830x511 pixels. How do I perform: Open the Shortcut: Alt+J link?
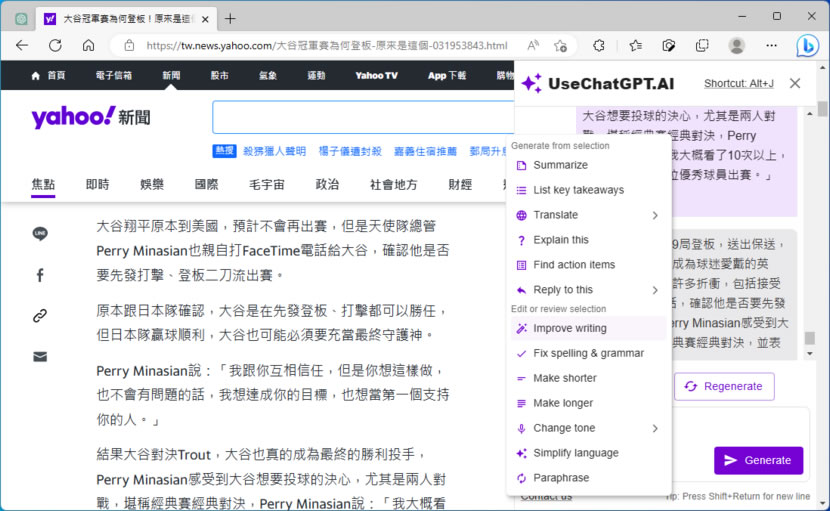point(738,84)
